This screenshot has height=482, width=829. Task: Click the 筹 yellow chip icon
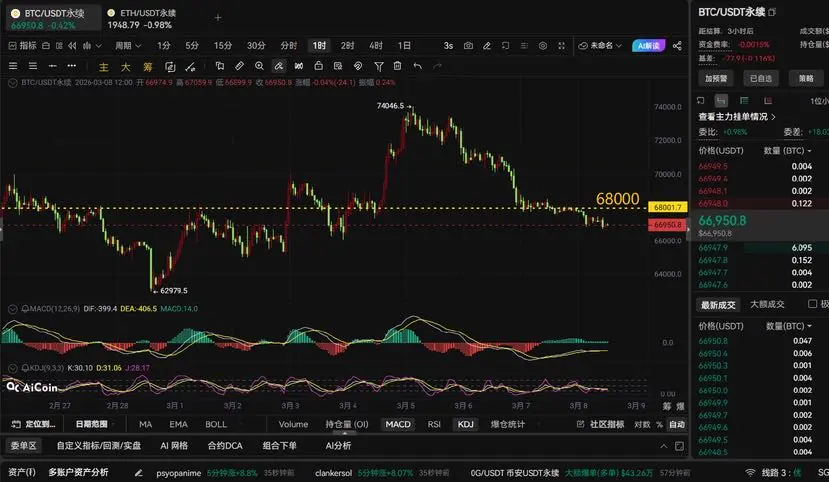click(148, 67)
